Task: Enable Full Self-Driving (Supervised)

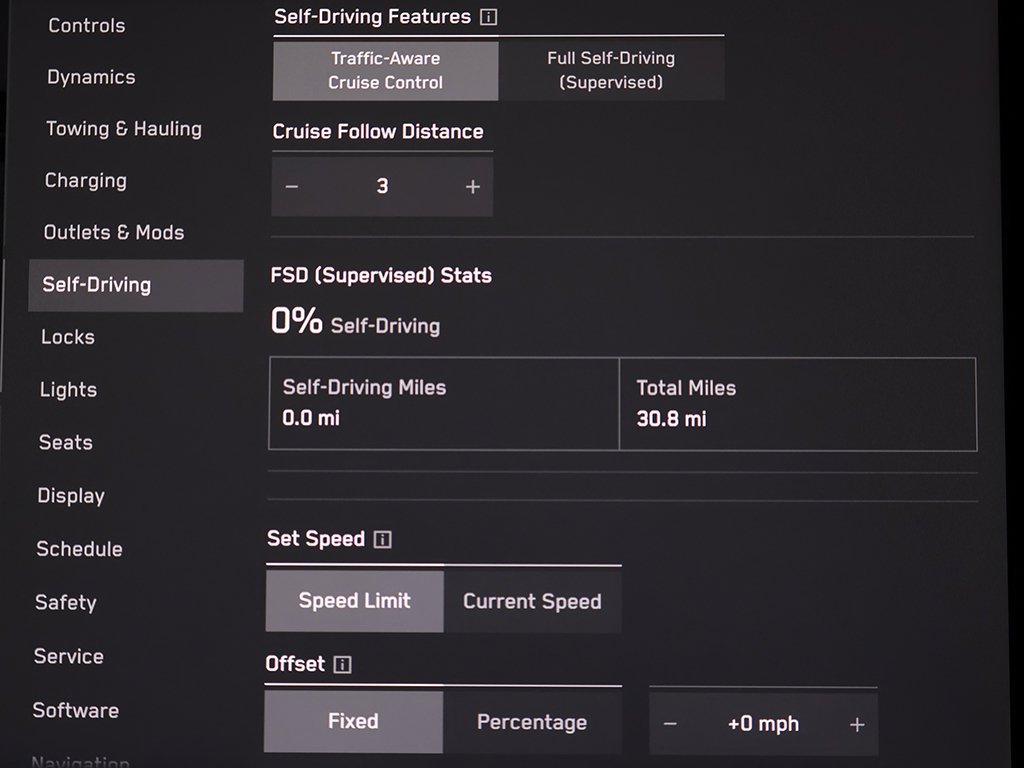Action: tap(611, 71)
